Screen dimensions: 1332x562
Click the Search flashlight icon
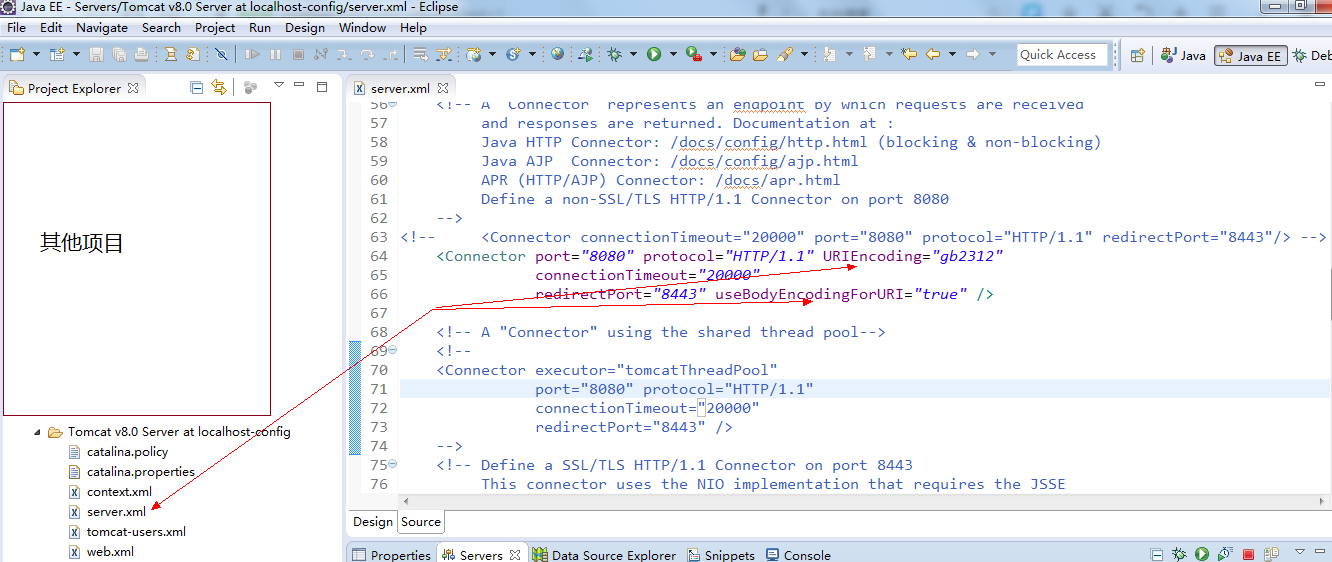pyautogui.click(x=785, y=54)
